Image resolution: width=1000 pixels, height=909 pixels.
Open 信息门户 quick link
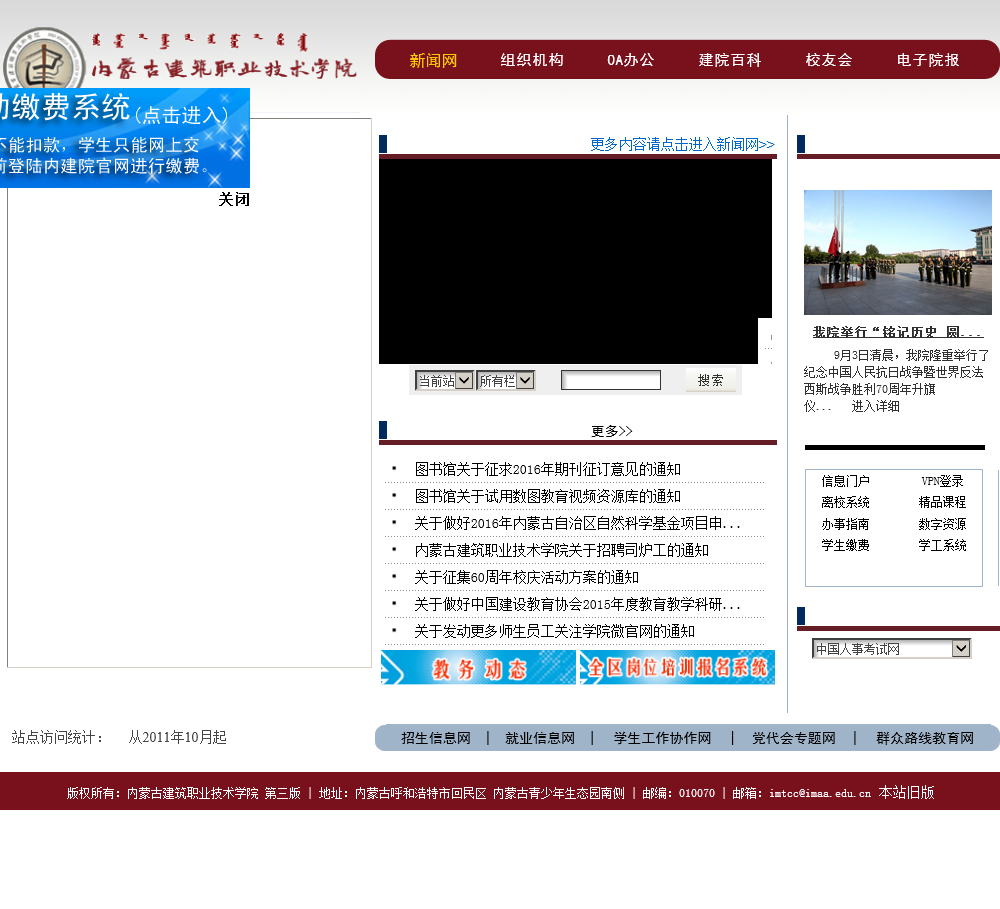click(845, 481)
